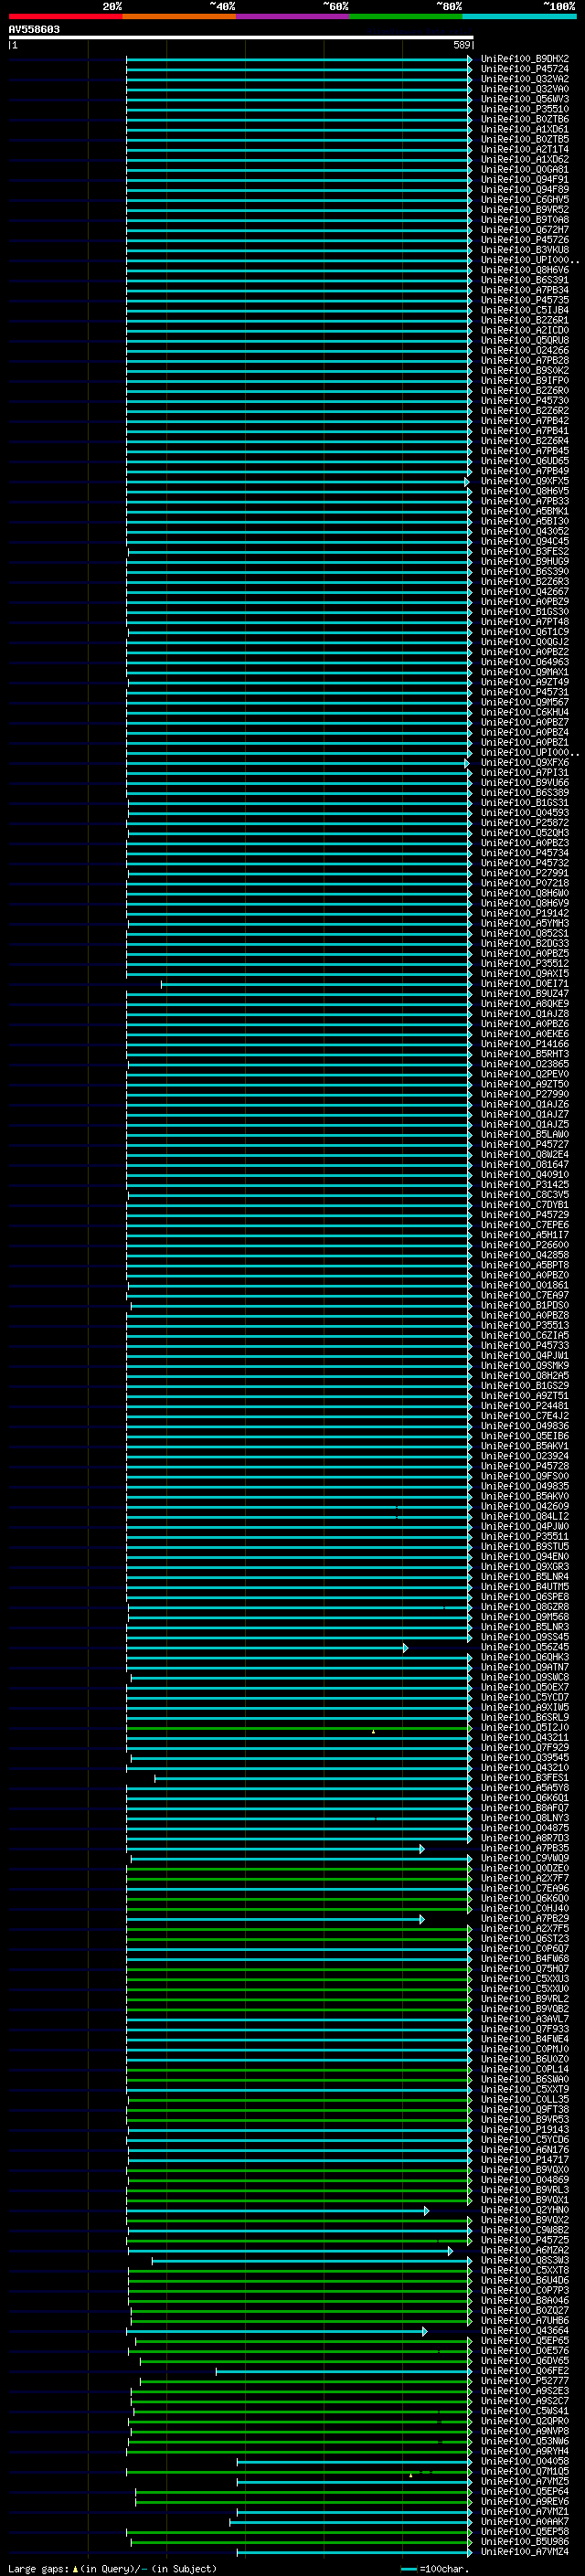Click the UniRef100_Q43664 entry
585x2576 pixels.
525,2330
